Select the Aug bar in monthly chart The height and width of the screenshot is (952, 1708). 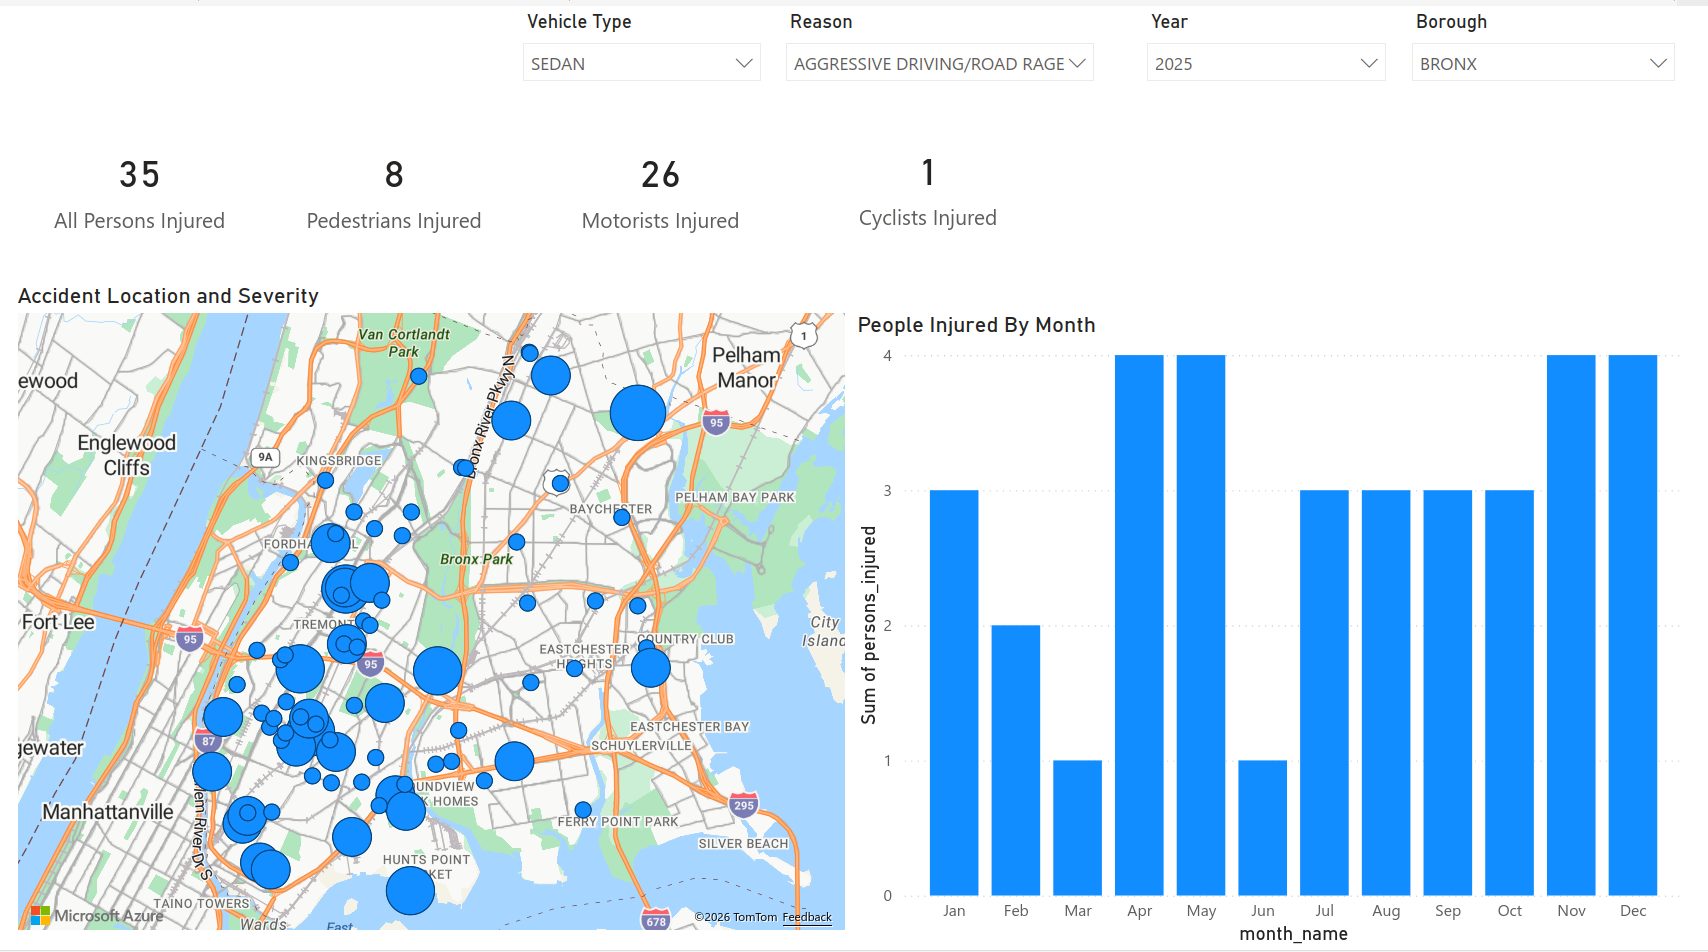(1386, 692)
